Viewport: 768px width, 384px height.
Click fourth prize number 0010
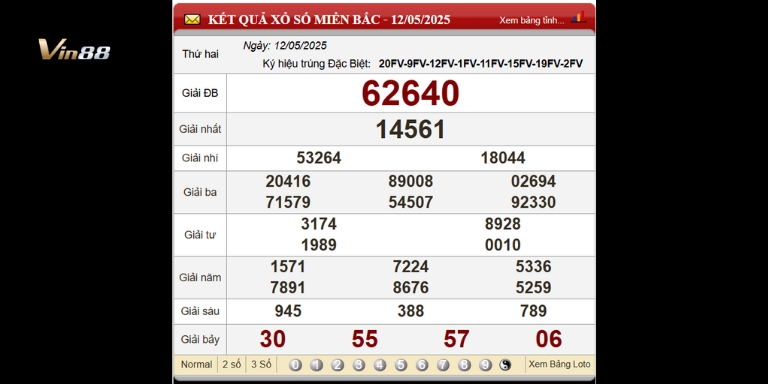pyautogui.click(x=503, y=245)
